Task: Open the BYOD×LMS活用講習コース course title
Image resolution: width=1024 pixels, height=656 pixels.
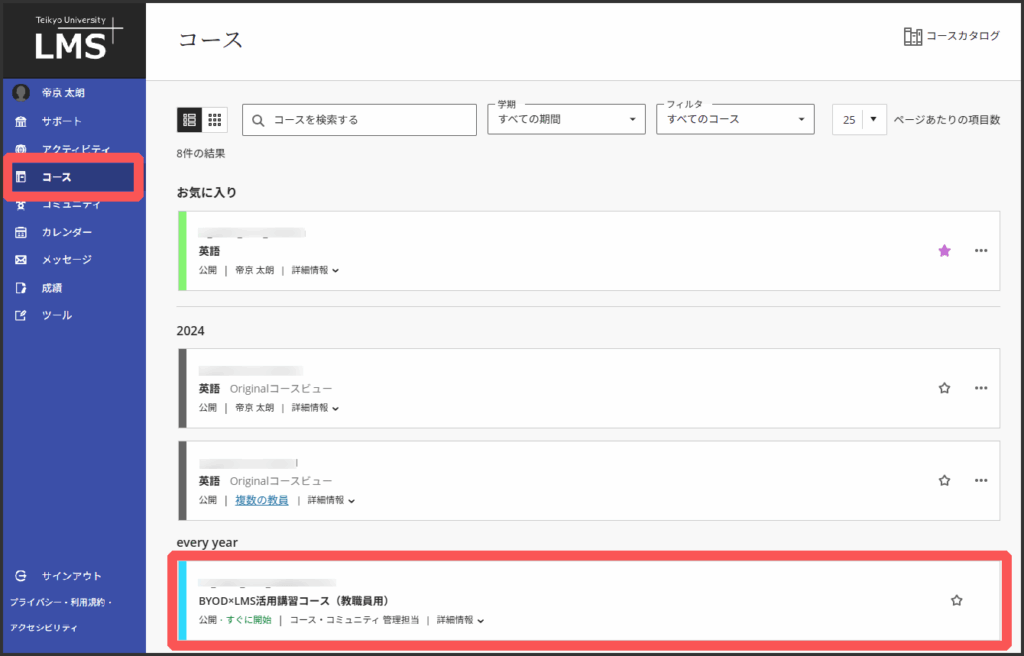Action: point(293,601)
